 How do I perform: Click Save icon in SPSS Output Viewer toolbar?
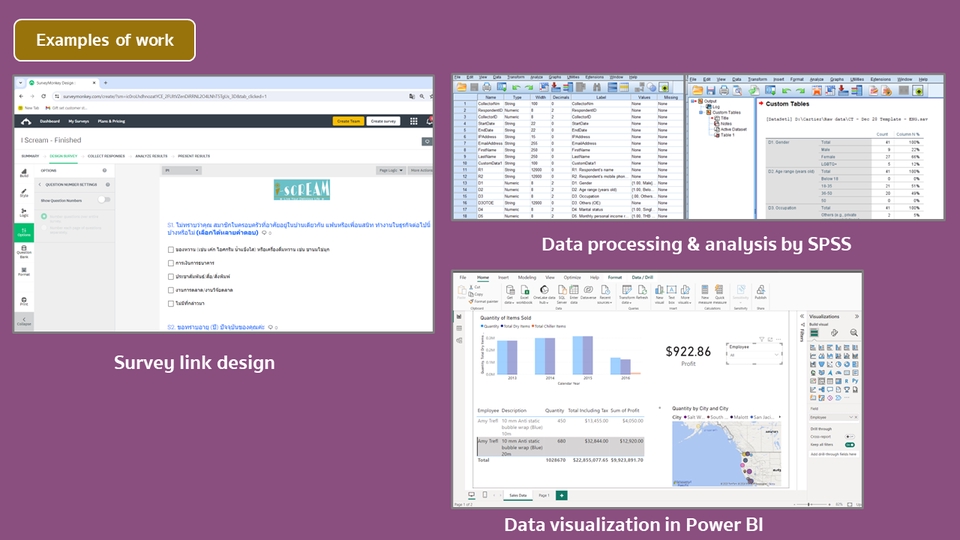(711, 91)
